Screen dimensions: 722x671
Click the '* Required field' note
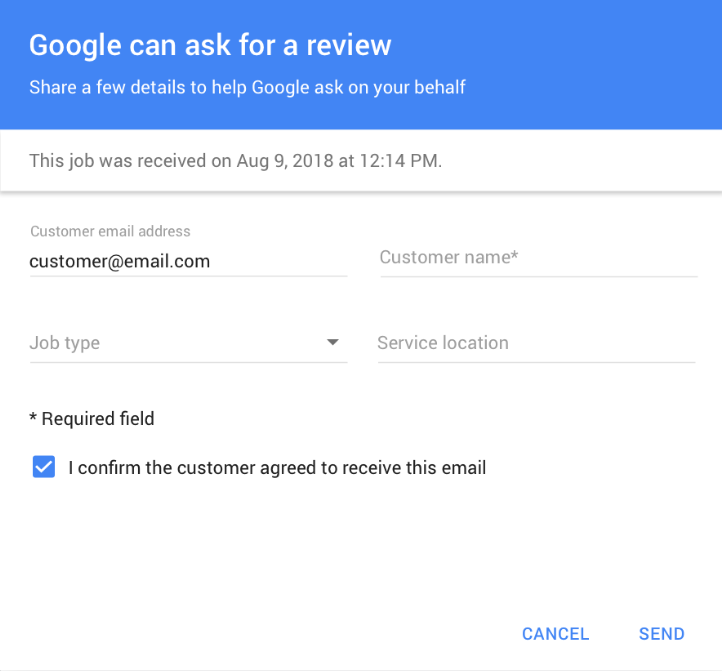tap(92, 419)
